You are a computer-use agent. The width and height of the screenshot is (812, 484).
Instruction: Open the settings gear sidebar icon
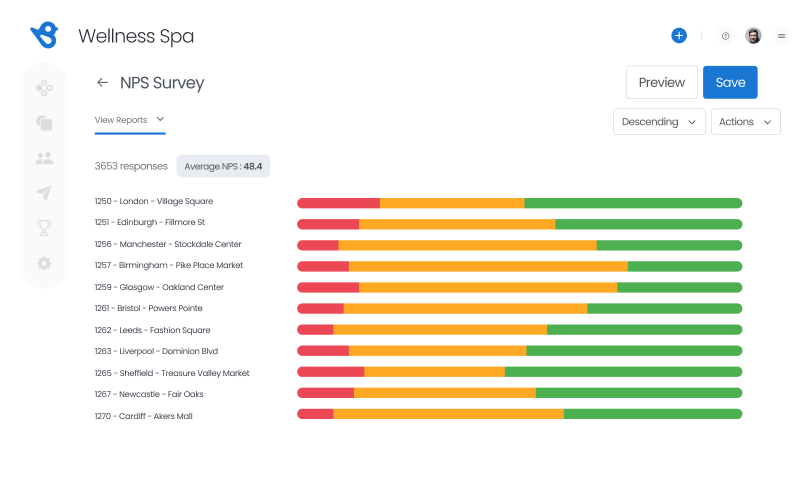pyautogui.click(x=44, y=263)
